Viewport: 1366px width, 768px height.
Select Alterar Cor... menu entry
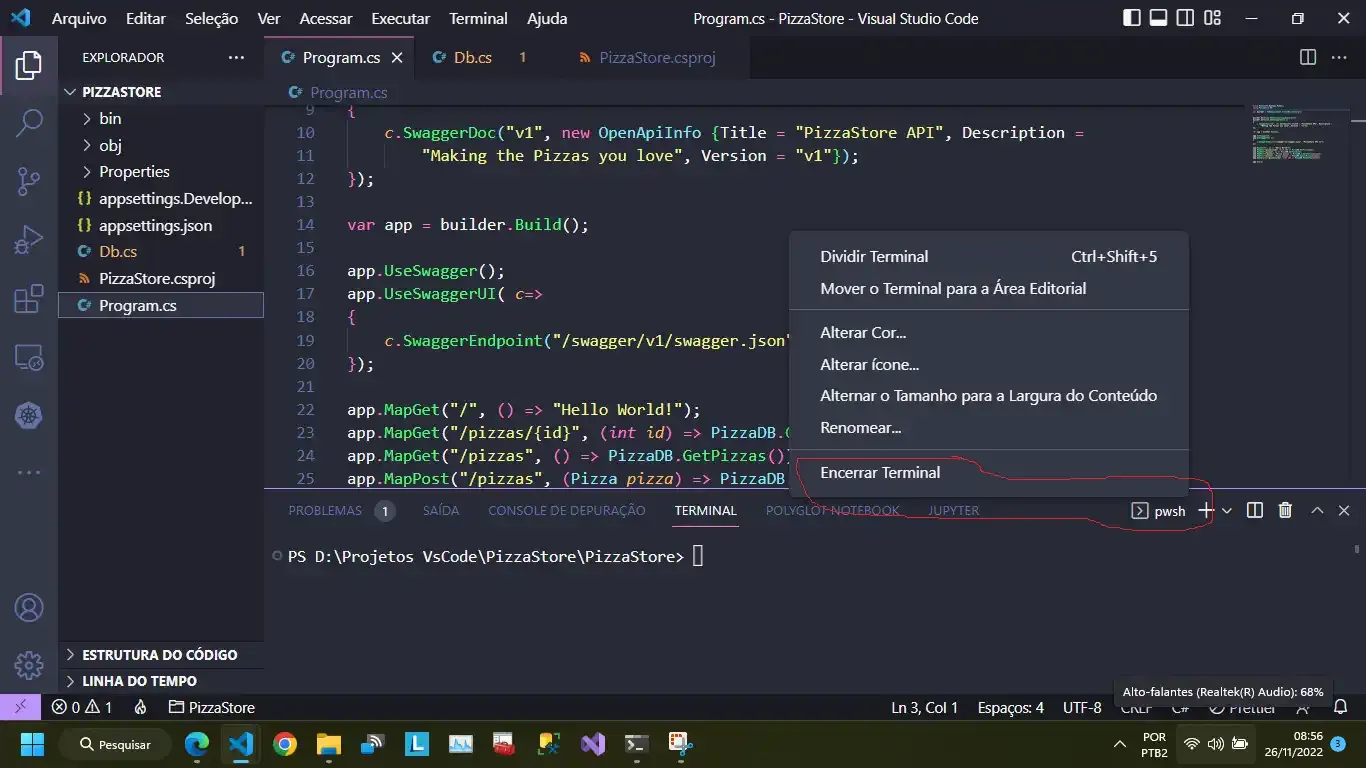988,333
